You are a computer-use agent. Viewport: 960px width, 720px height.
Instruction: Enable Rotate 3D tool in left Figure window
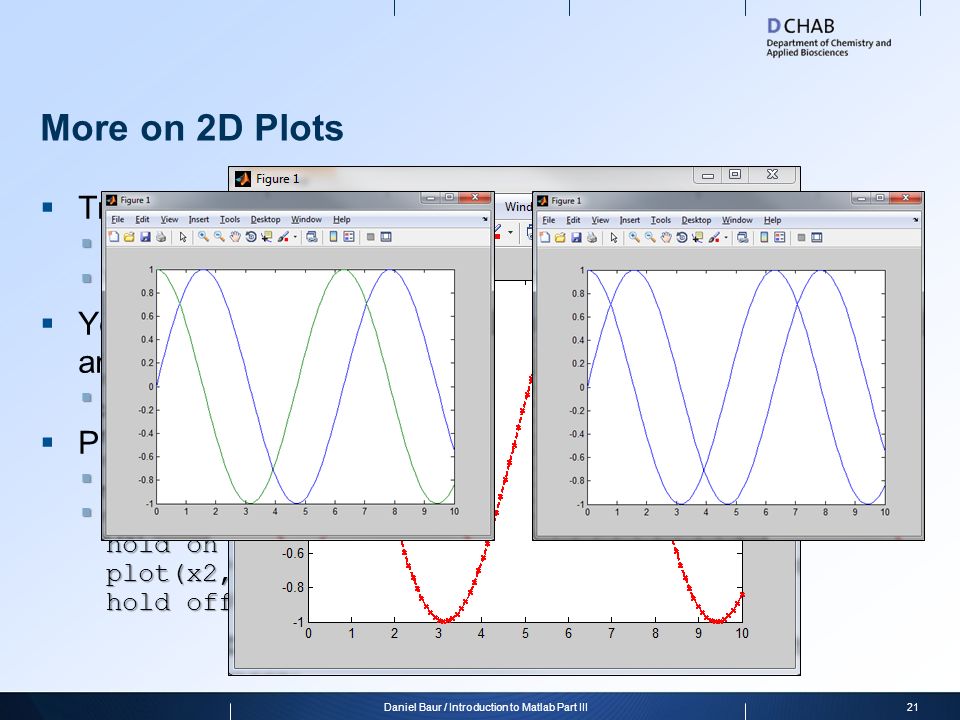coord(251,237)
